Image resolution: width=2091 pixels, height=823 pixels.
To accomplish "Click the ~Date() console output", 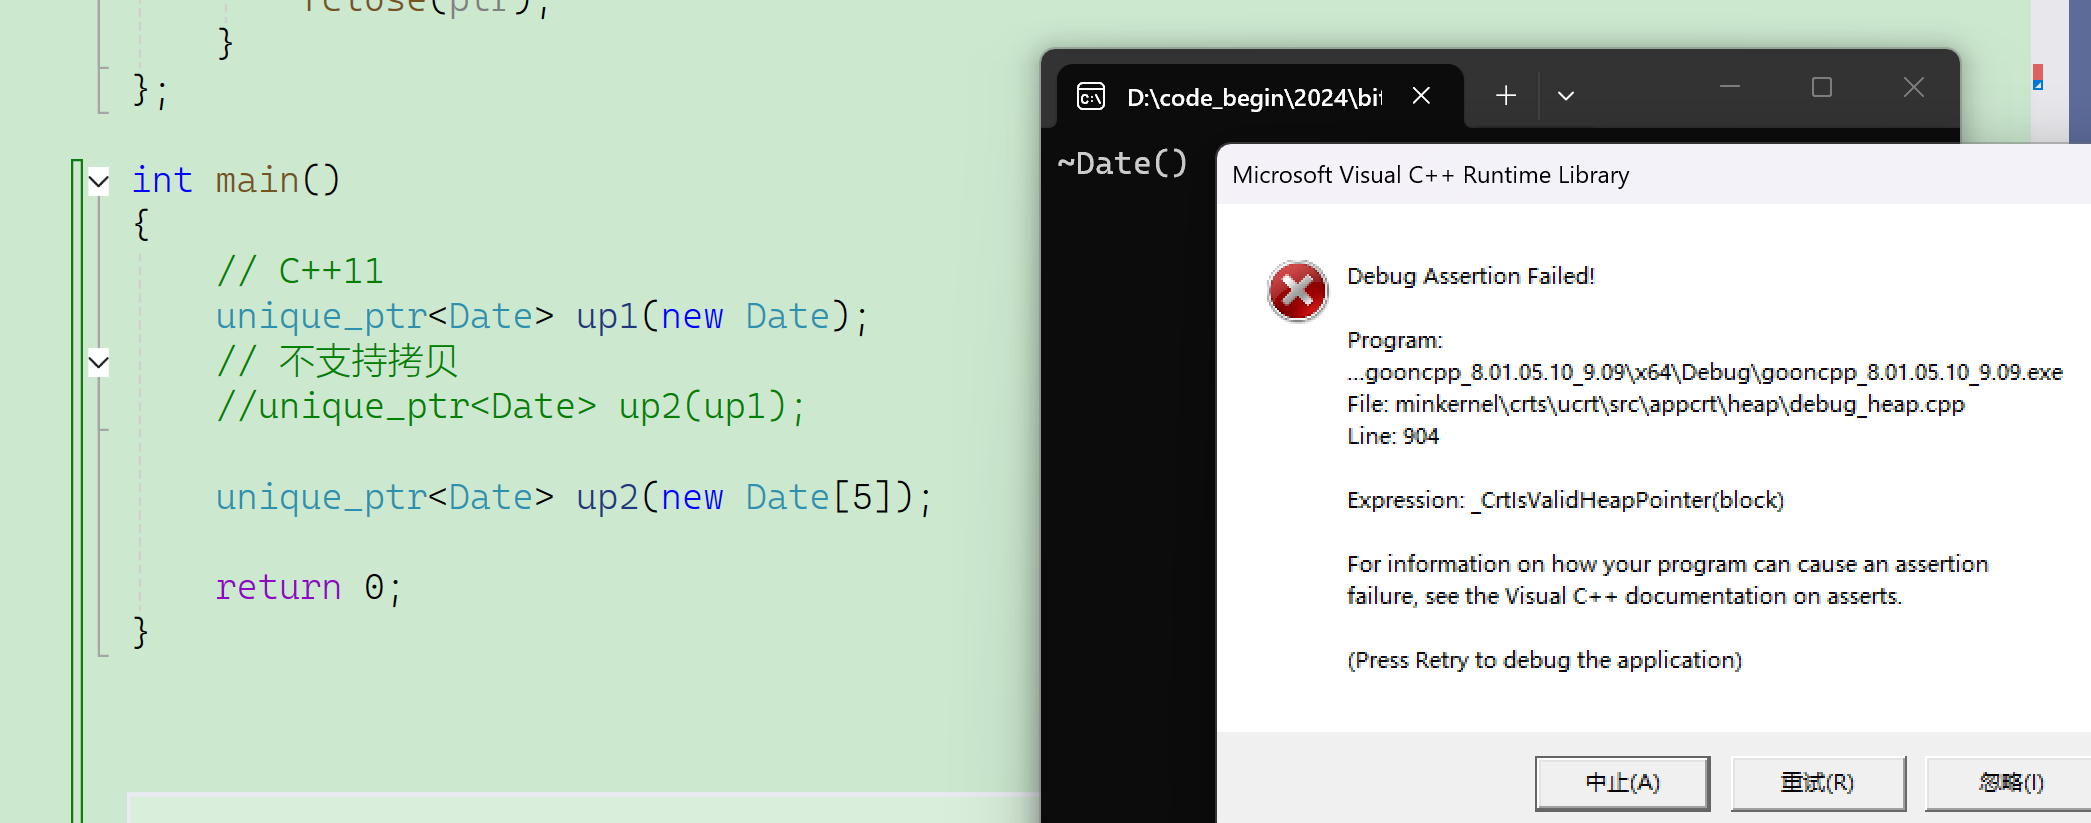I will (x=1122, y=163).
